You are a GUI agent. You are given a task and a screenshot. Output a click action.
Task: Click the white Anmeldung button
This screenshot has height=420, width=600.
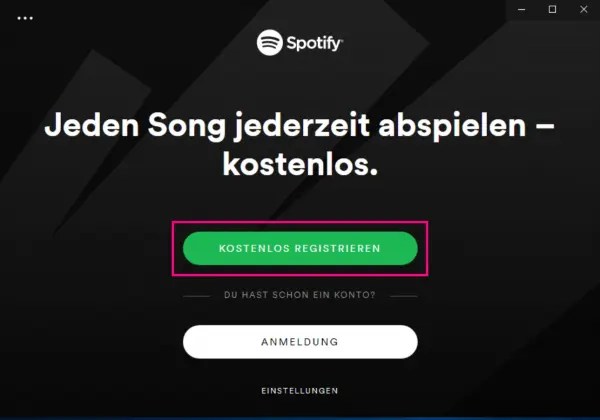click(300, 342)
